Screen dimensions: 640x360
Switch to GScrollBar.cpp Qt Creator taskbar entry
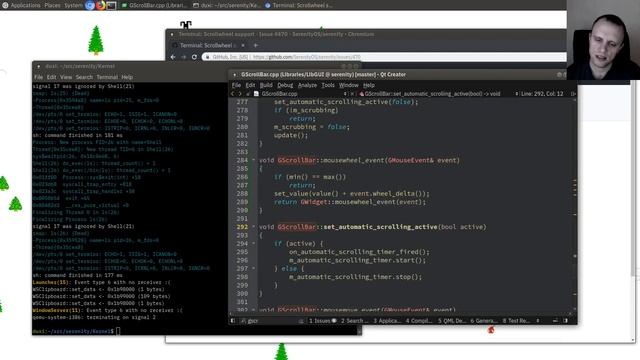(x=154, y=5)
